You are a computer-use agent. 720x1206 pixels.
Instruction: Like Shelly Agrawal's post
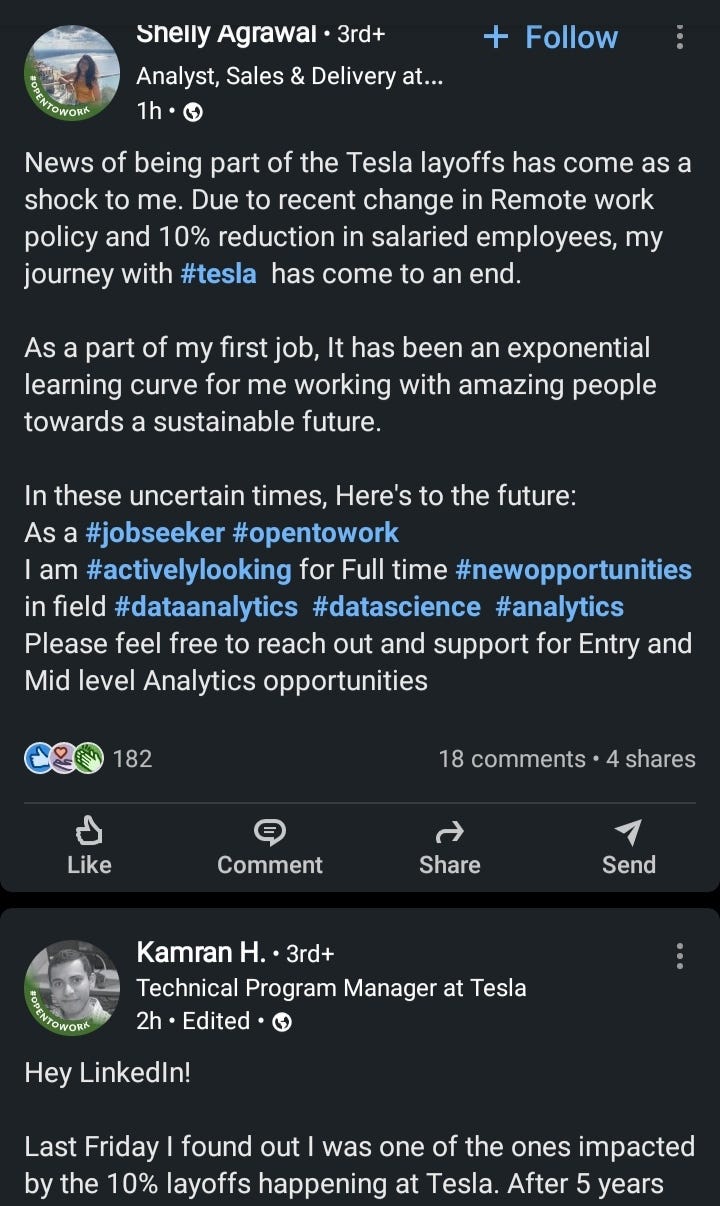89,846
